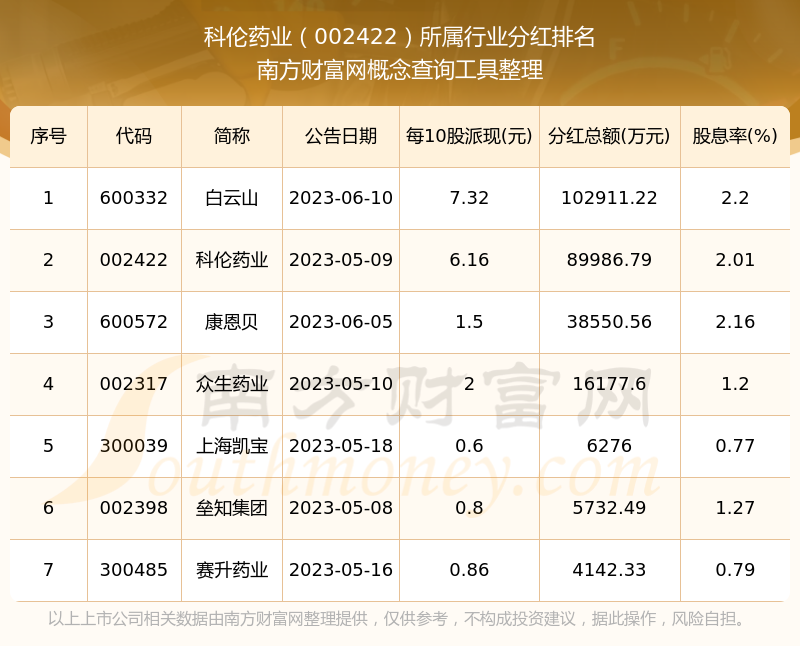800x646 pixels.
Task: Click date 2023-05-09
Action: [x=341, y=260]
